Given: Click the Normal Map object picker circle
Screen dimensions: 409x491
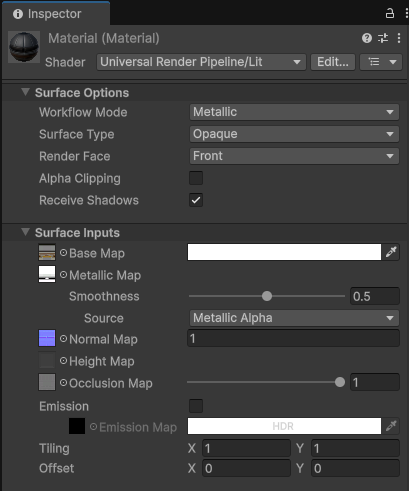Looking at the screenshot, I should [x=63, y=339].
